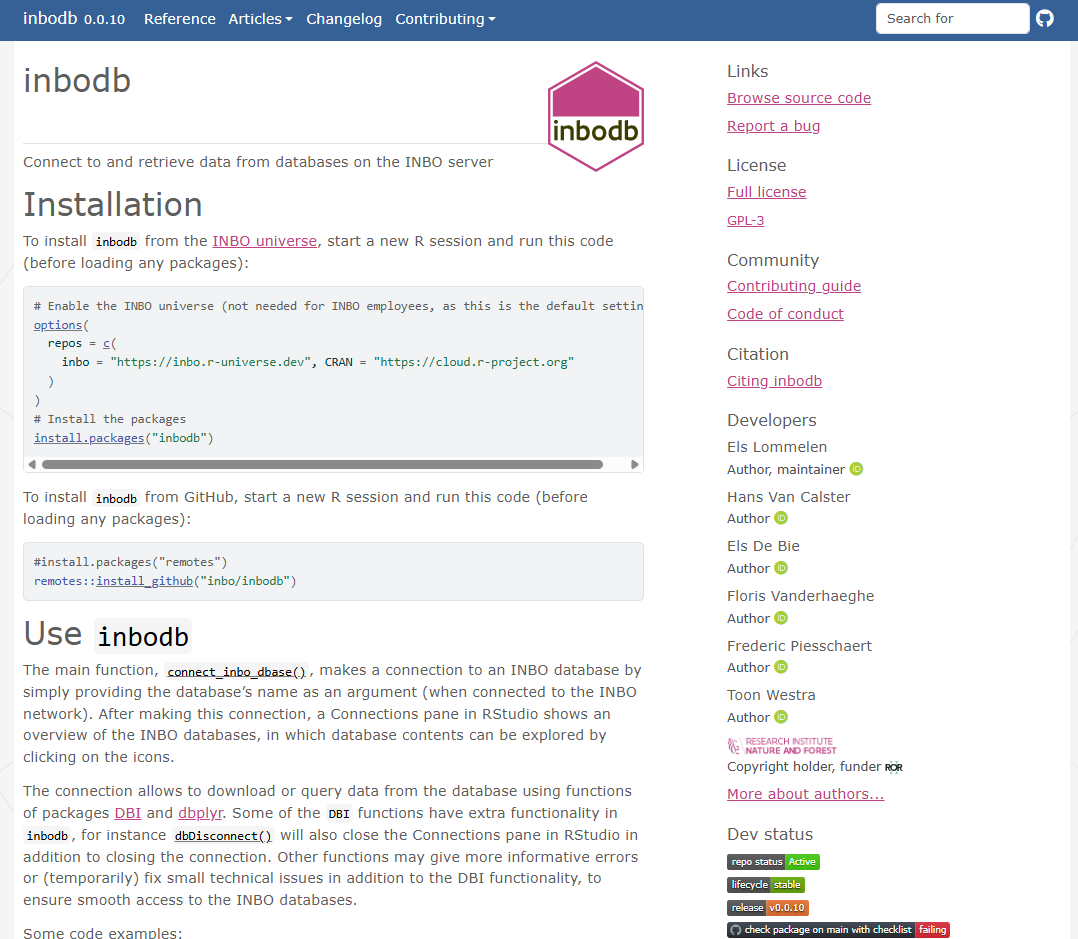Viewport: 1078px width, 939px height.
Task: Click the code block right scroll arrow
Action: (635, 465)
